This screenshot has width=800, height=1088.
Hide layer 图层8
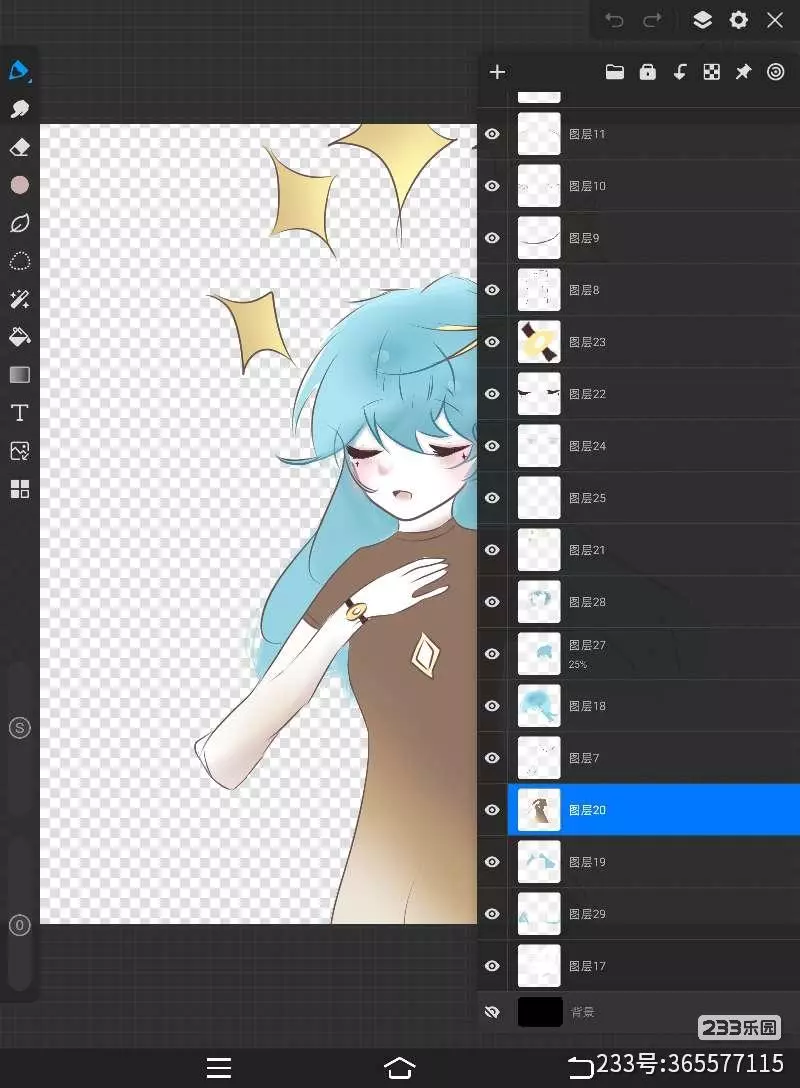492,289
